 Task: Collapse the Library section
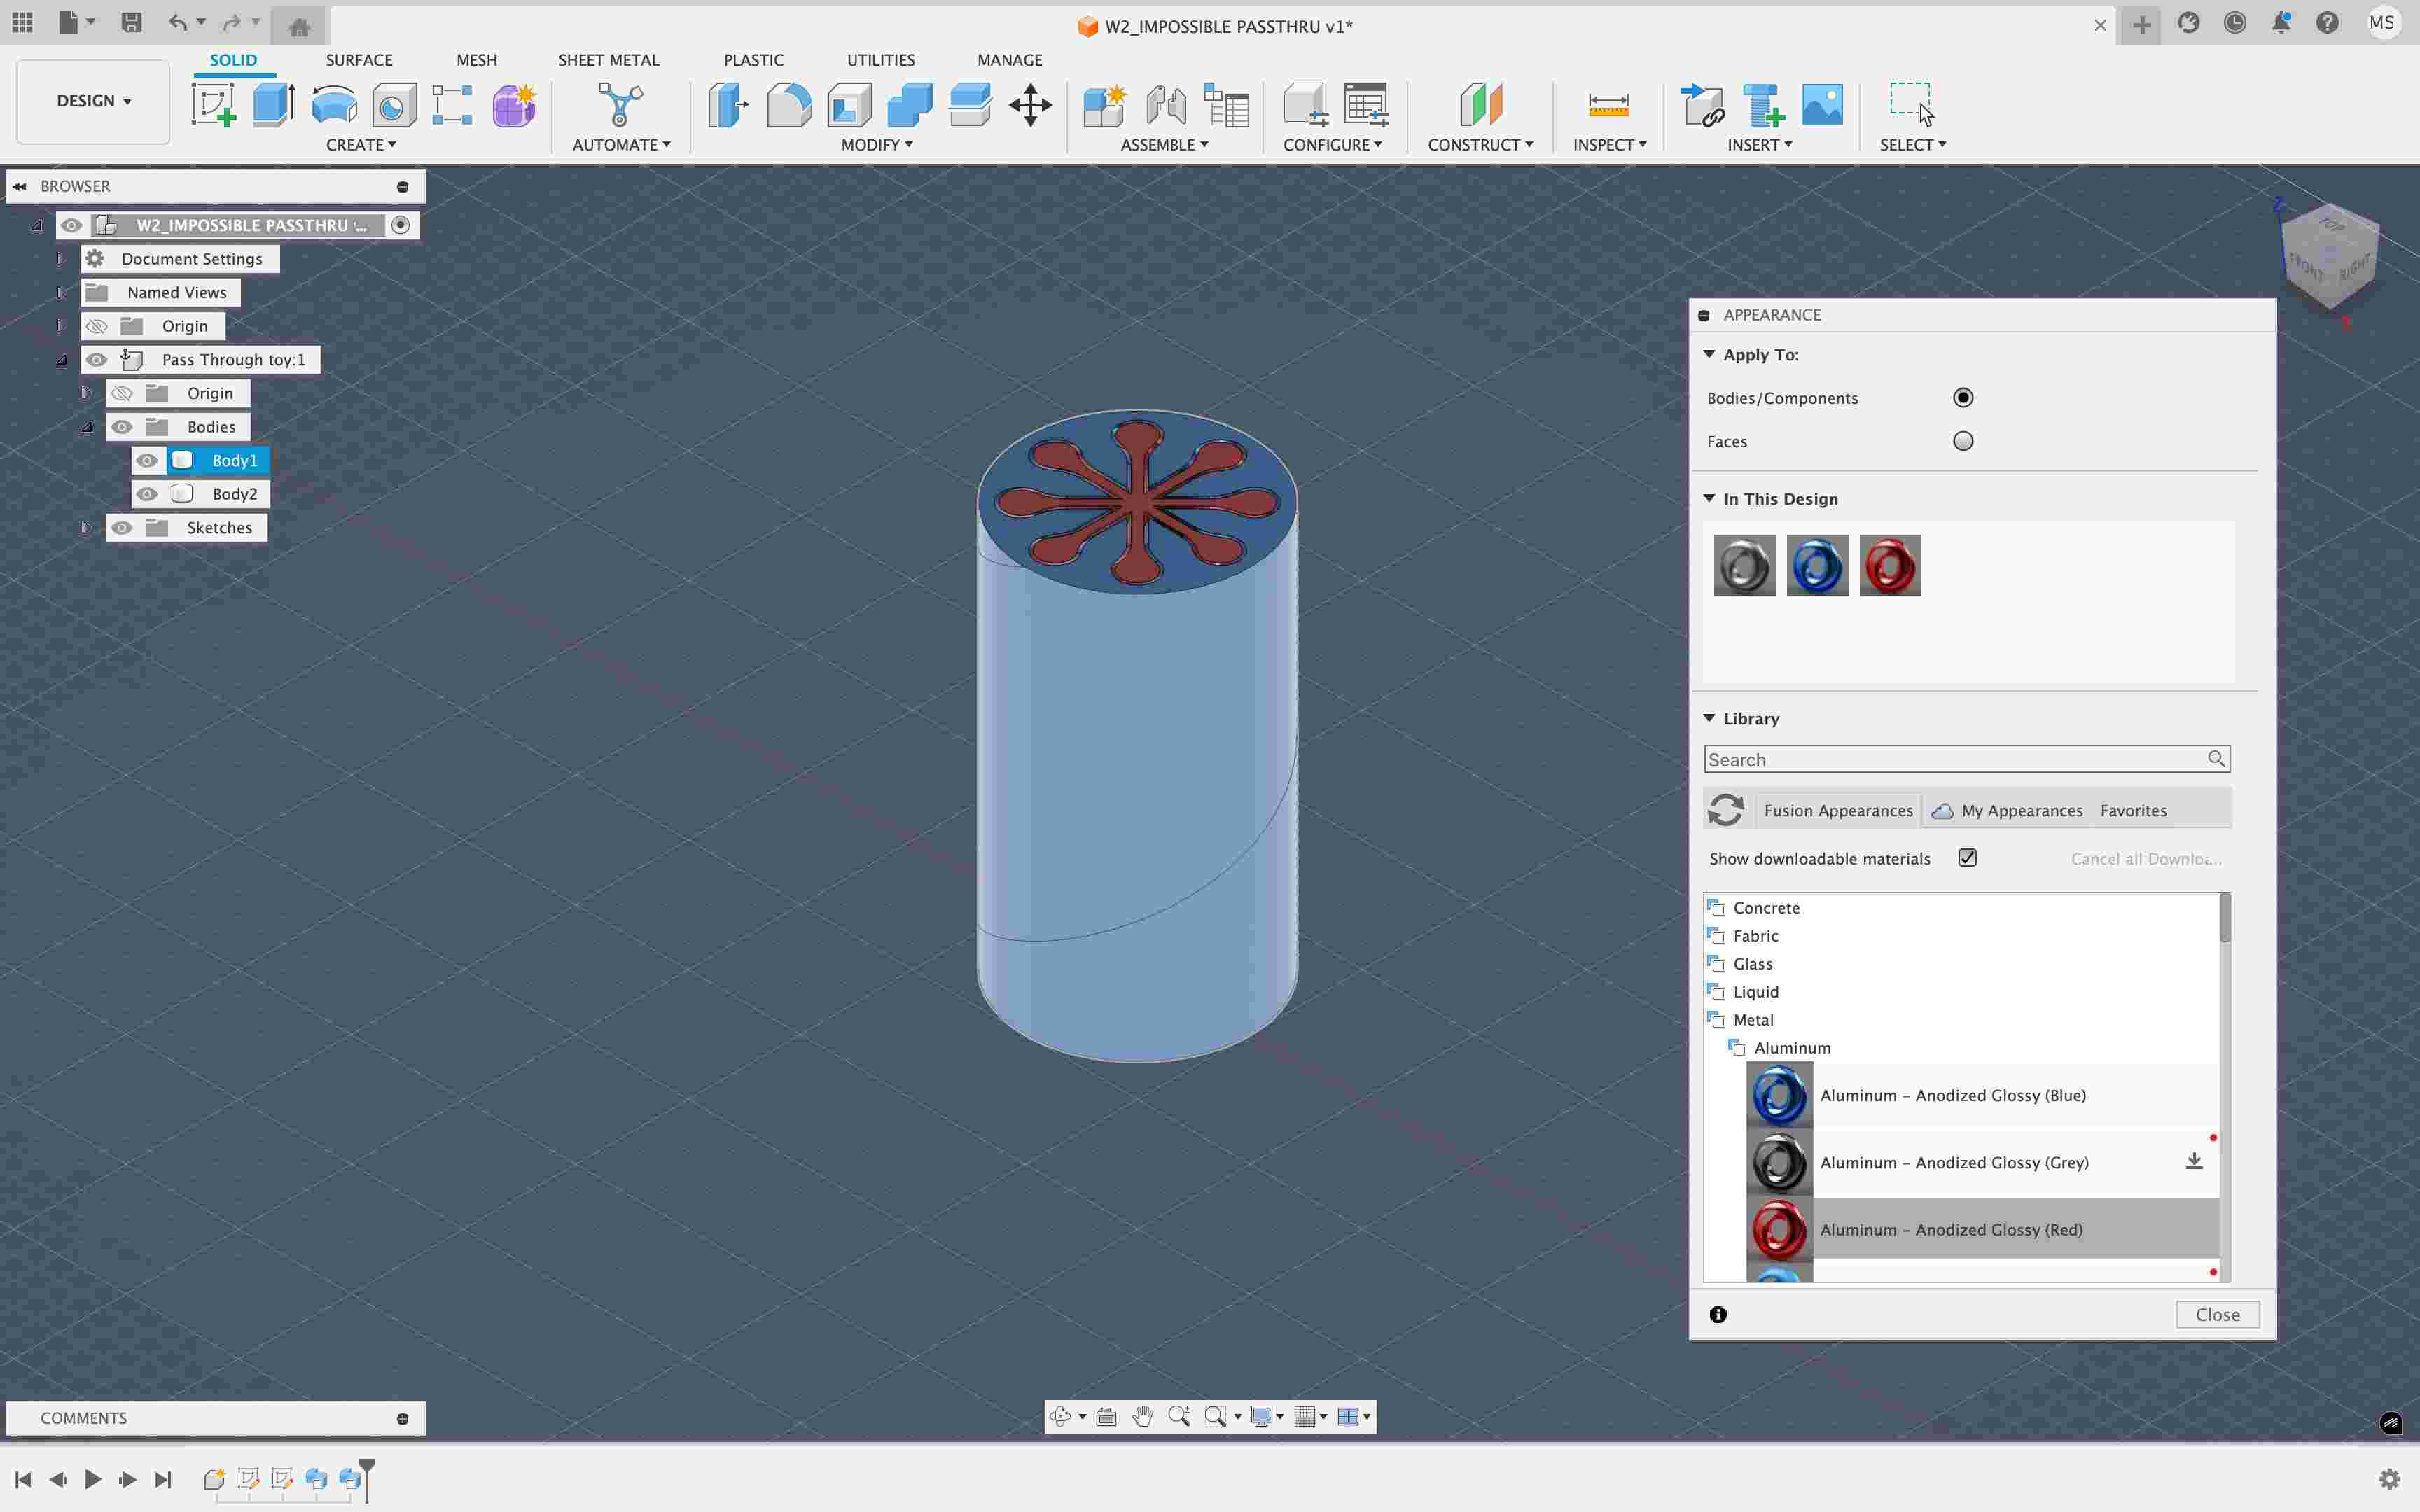pos(1709,719)
